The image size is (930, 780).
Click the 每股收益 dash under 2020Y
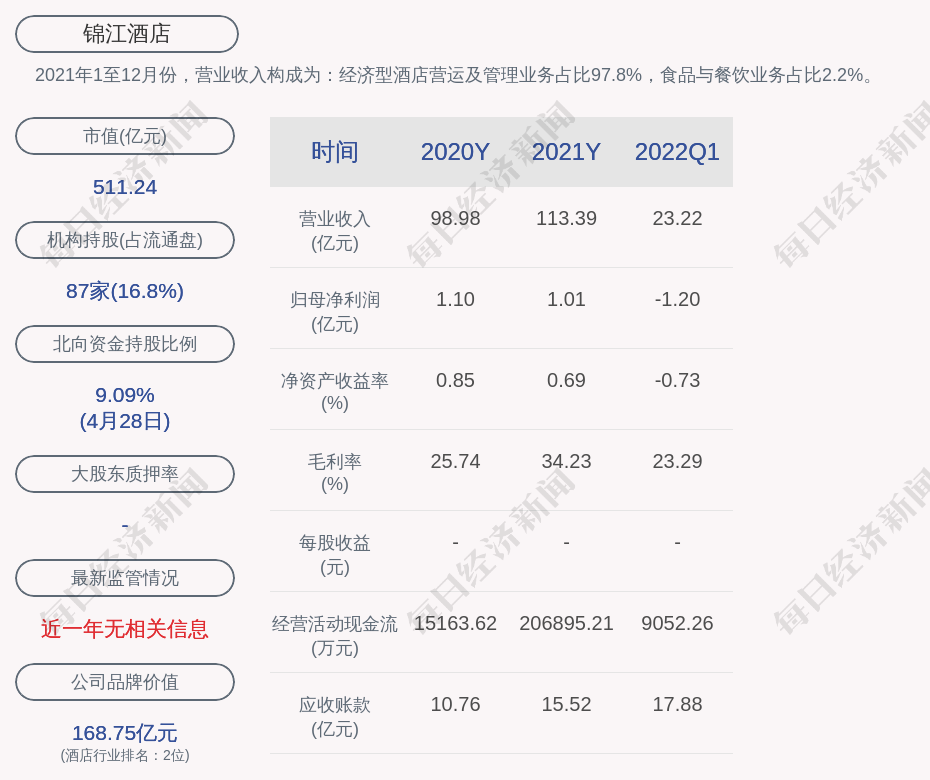tap(456, 542)
